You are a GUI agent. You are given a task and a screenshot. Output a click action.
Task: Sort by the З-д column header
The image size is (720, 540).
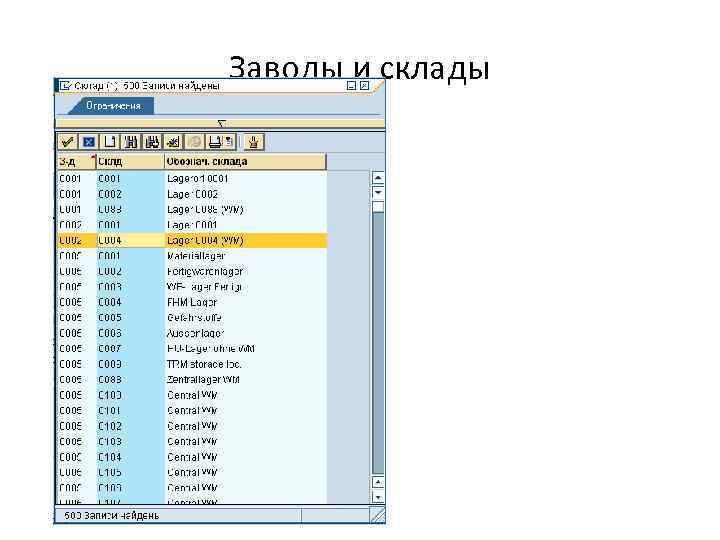click(76, 162)
